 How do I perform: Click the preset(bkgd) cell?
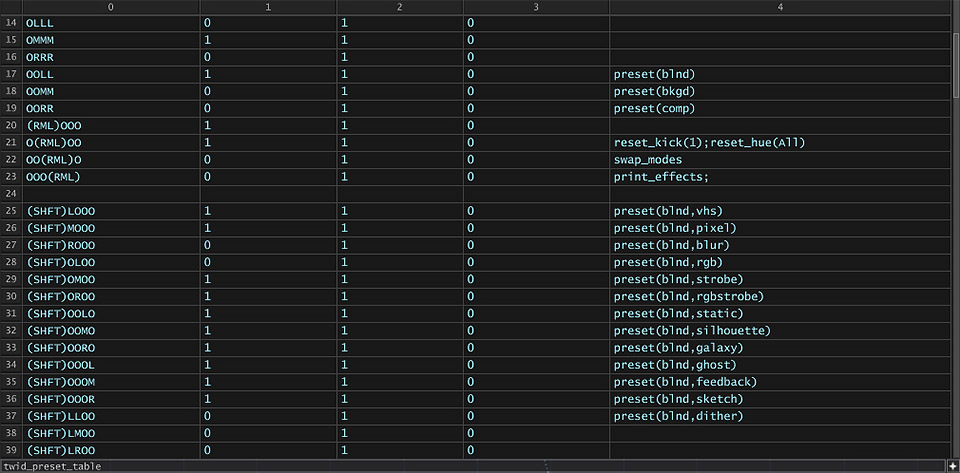780,91
